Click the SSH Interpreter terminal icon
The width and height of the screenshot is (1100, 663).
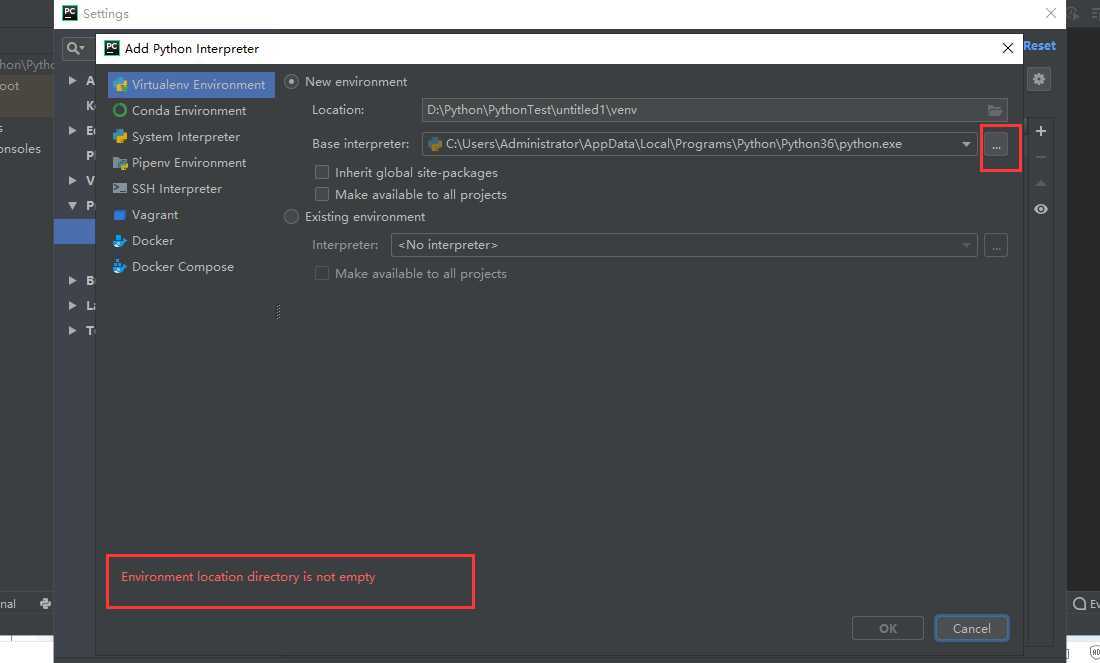(120, 189)
